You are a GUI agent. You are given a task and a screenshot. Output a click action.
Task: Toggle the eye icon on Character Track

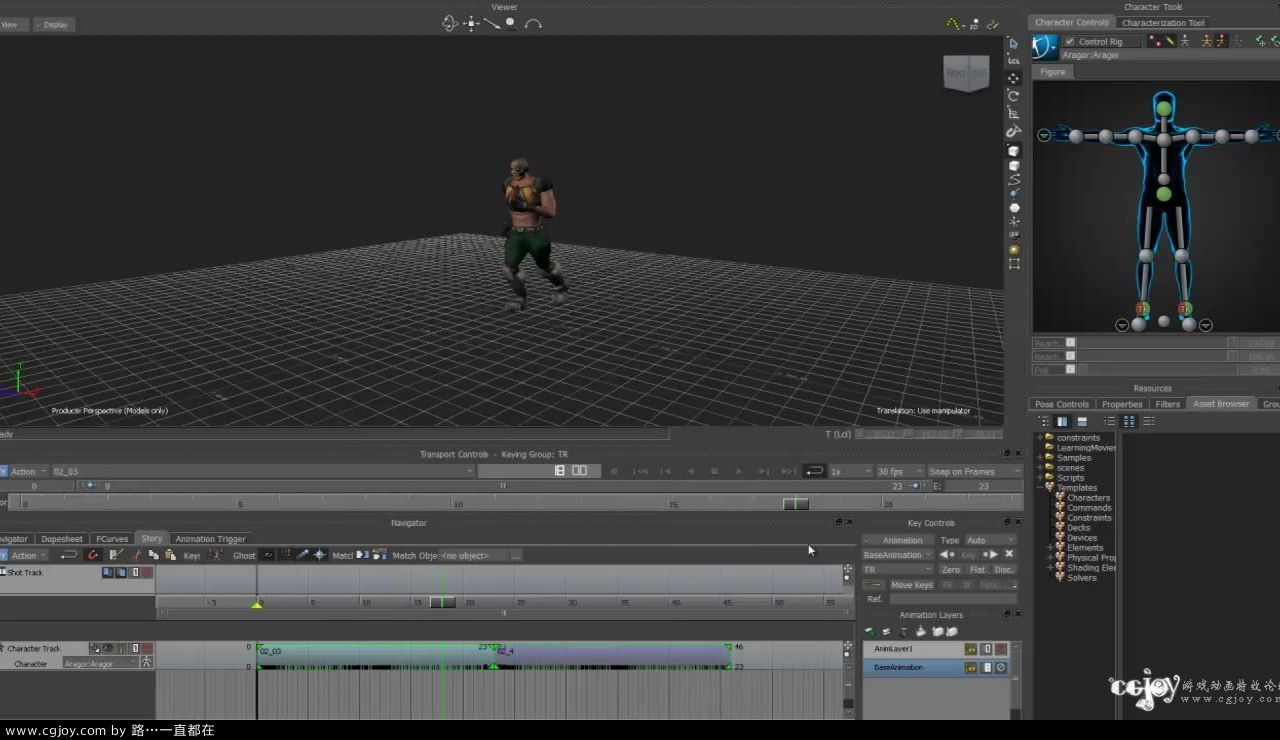click(x=107, y=648)
